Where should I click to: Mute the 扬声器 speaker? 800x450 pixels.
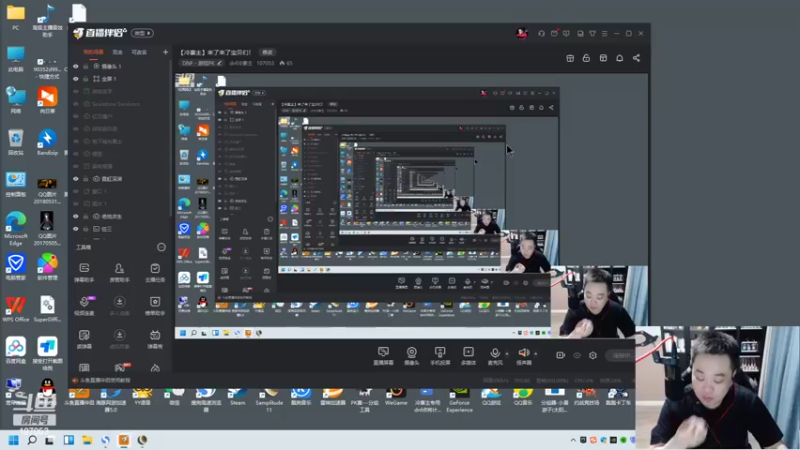click(523, 356)
